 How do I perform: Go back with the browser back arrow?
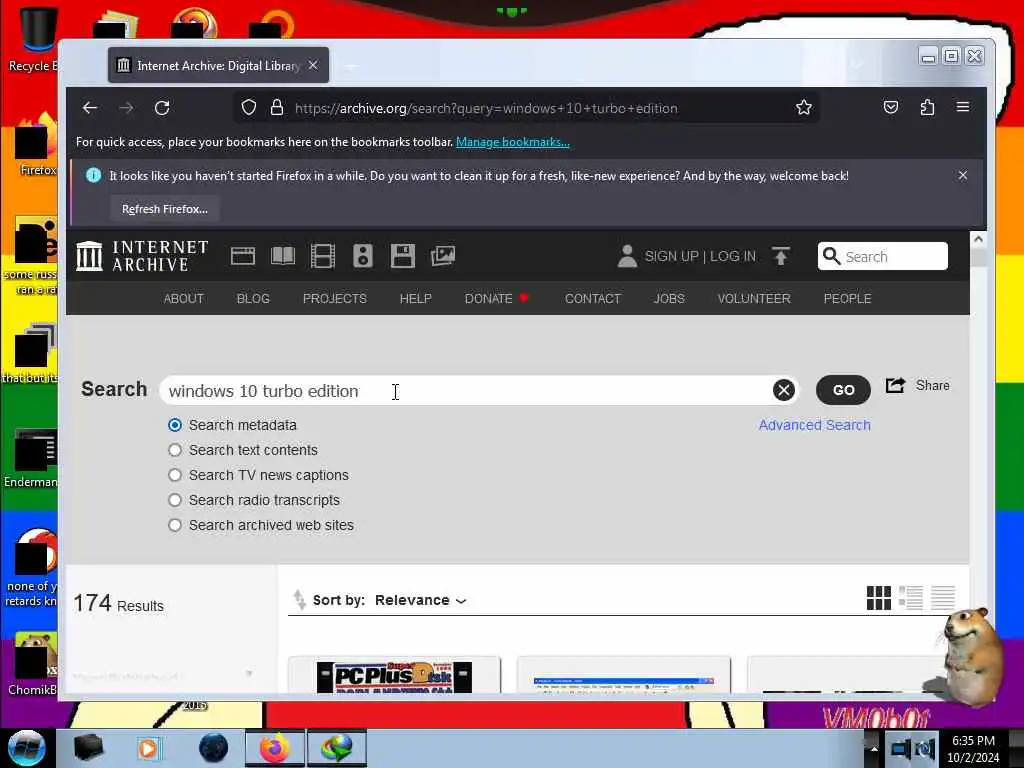[90, 108]
